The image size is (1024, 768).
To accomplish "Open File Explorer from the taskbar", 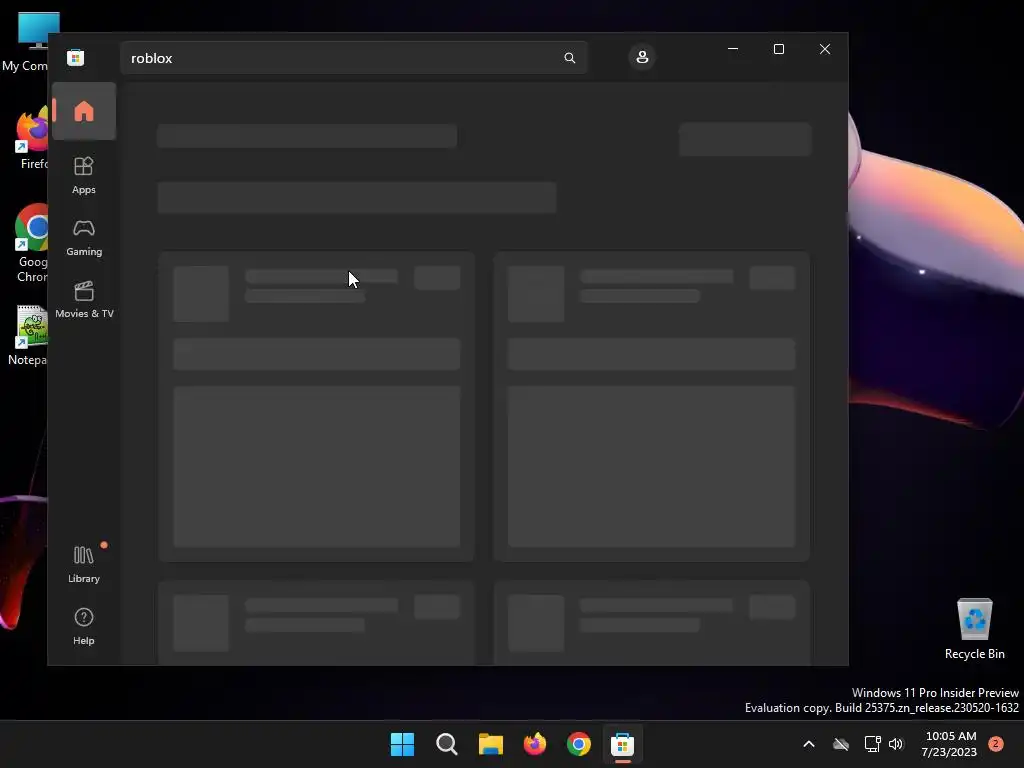I will click(x=490, y=744).
